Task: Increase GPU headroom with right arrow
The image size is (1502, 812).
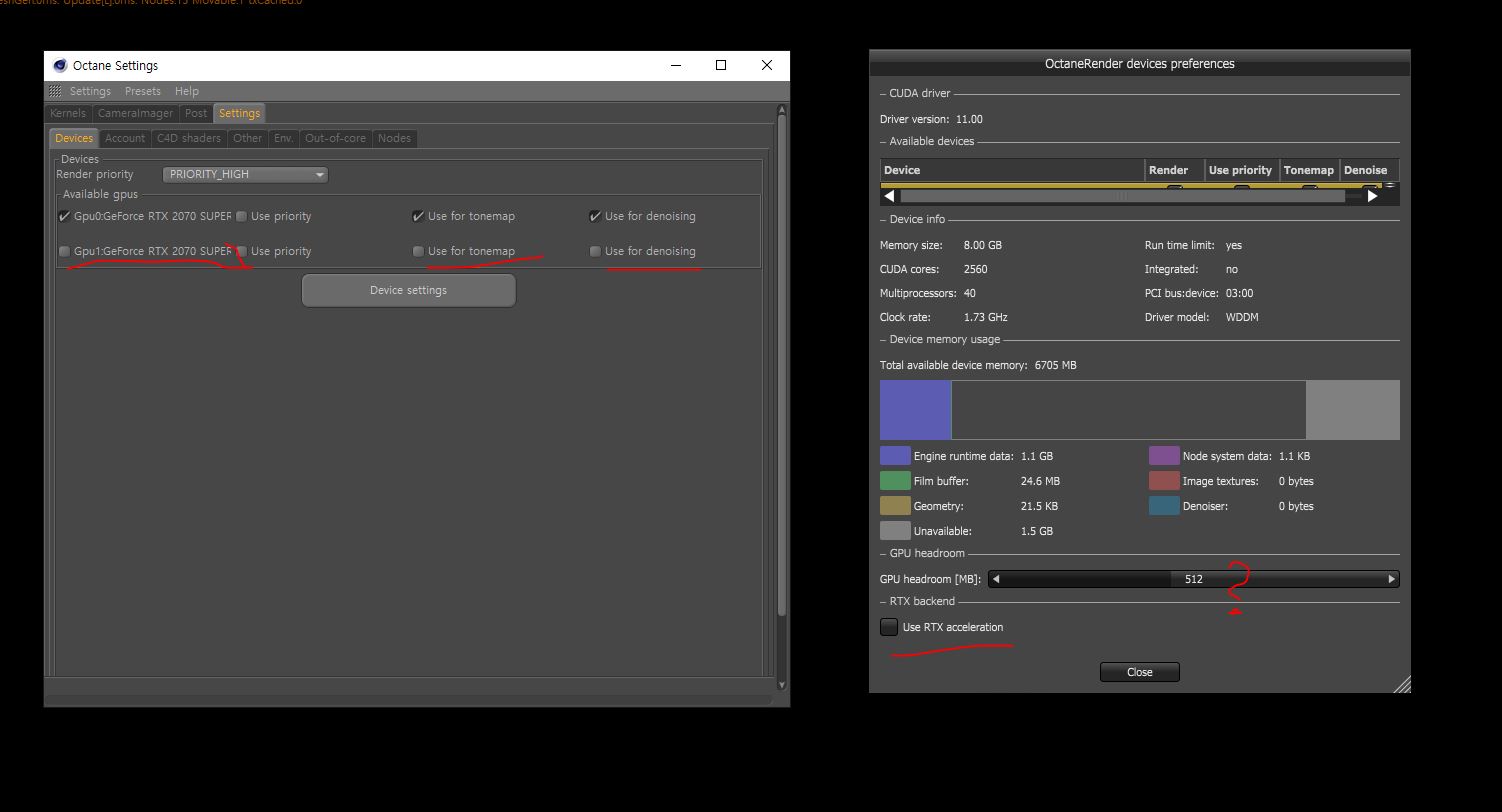Action: (1391, 579)
